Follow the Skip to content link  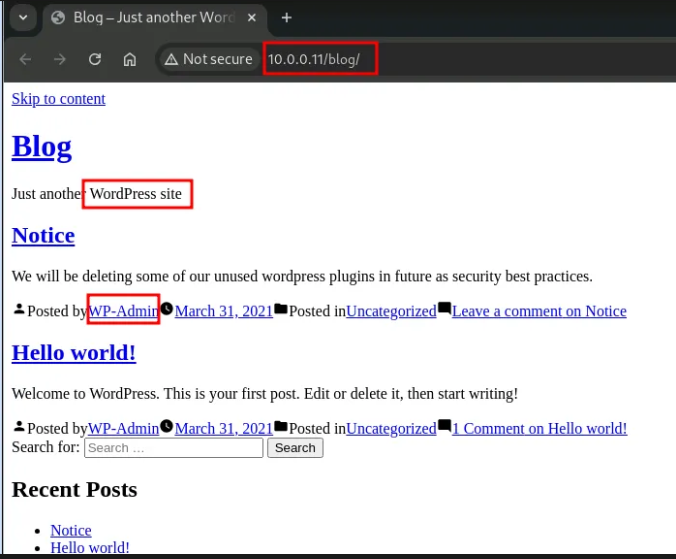(58, 98)
